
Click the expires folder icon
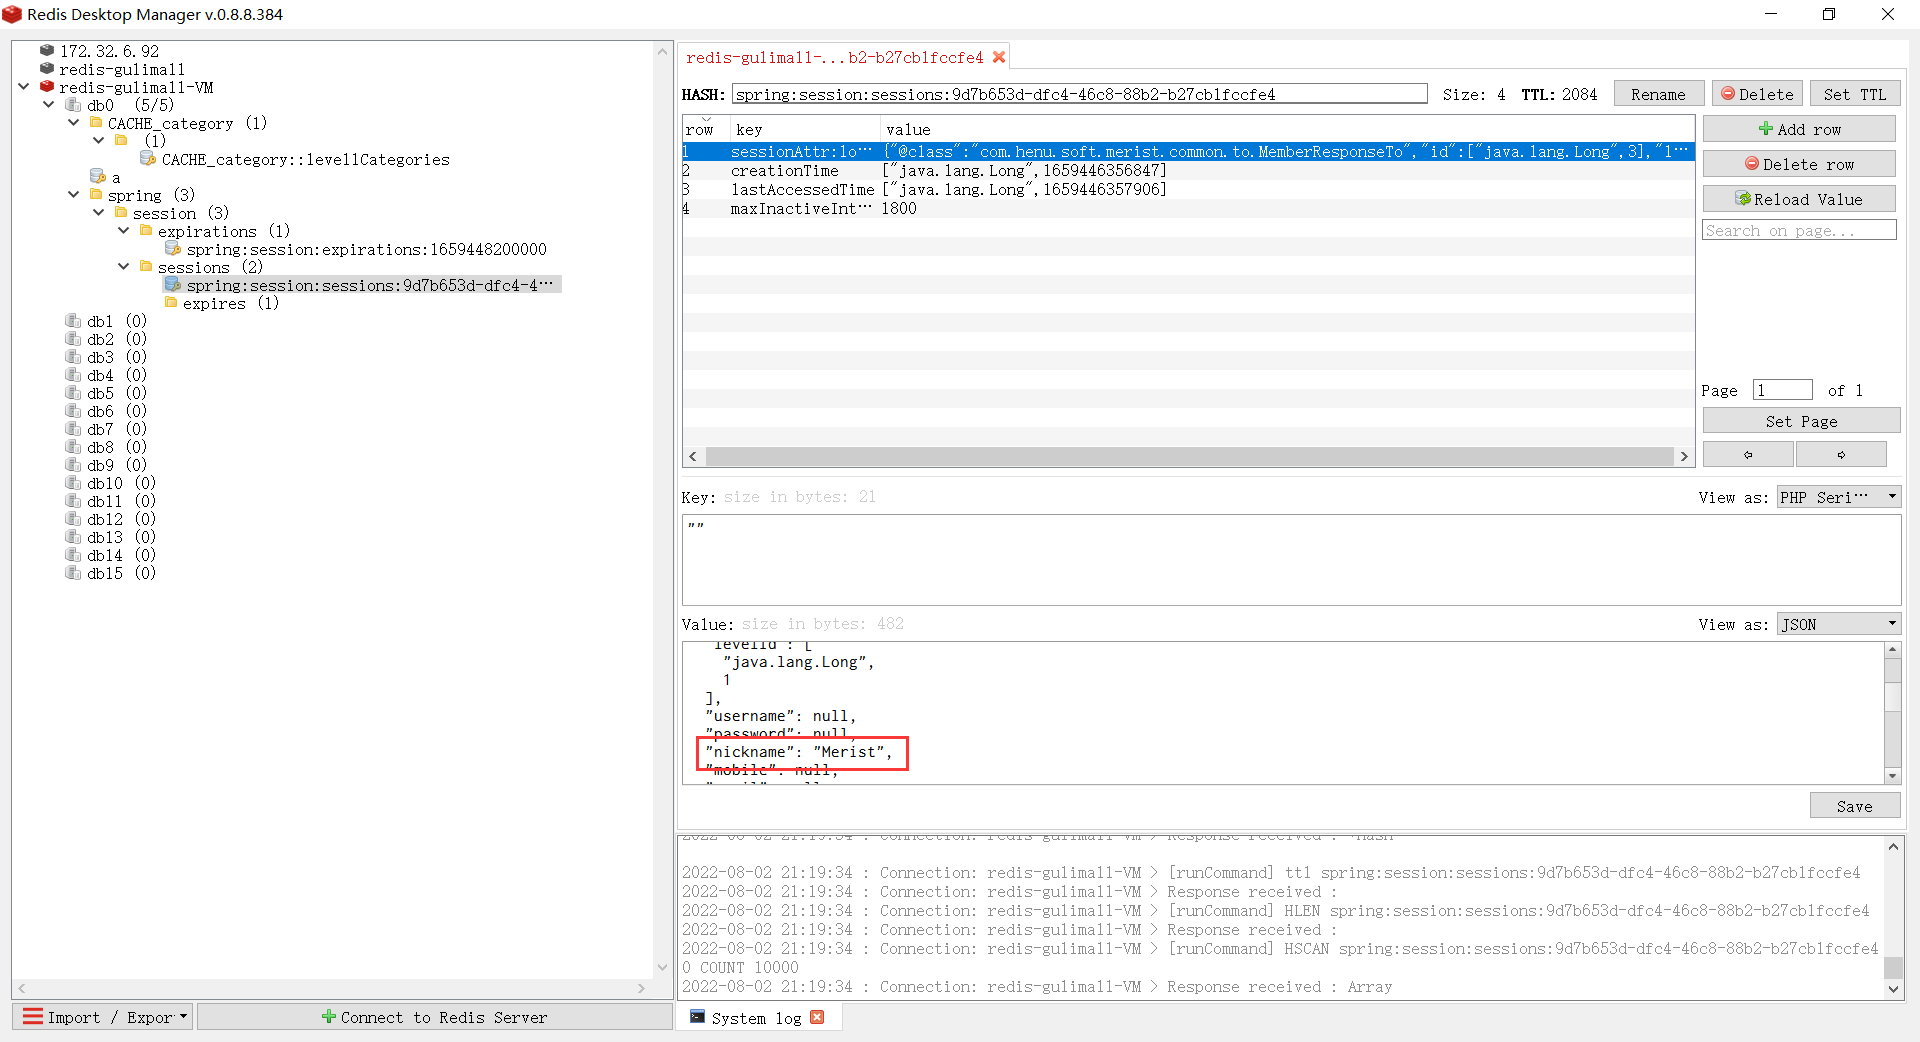171,302
